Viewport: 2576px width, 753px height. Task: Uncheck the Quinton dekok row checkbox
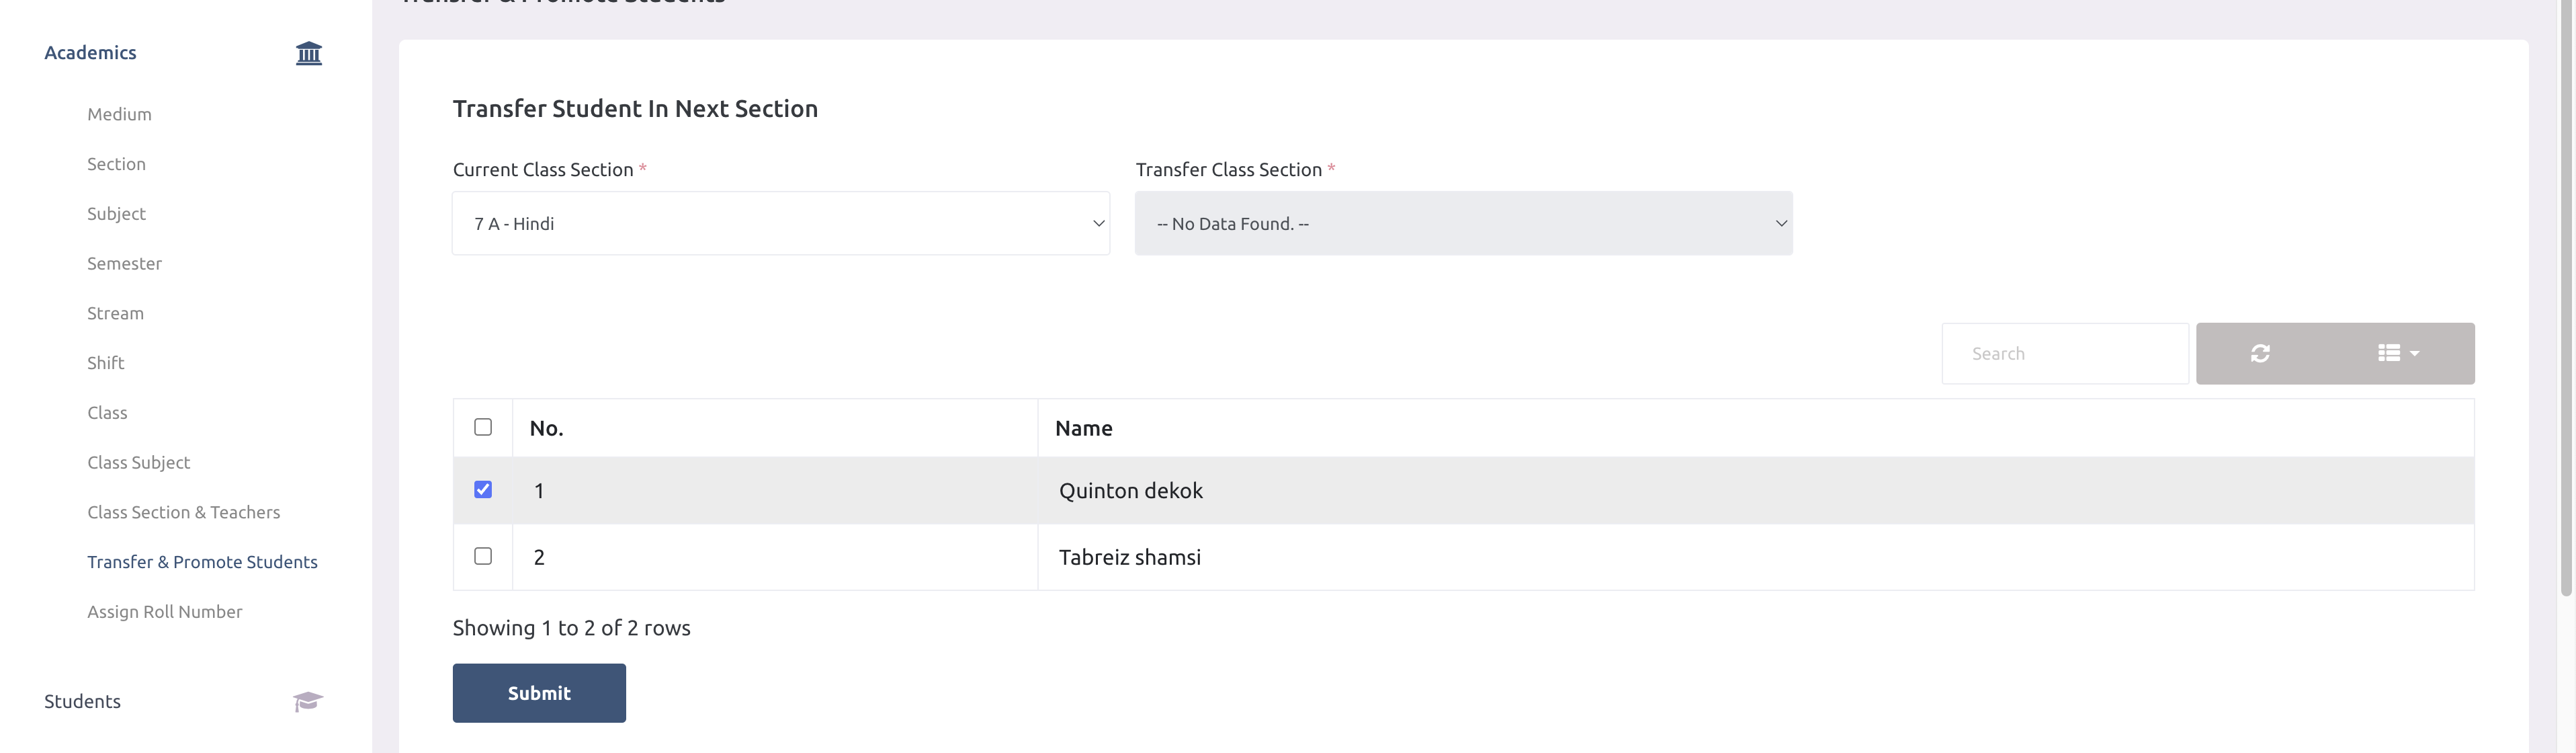tap(483, 489)
